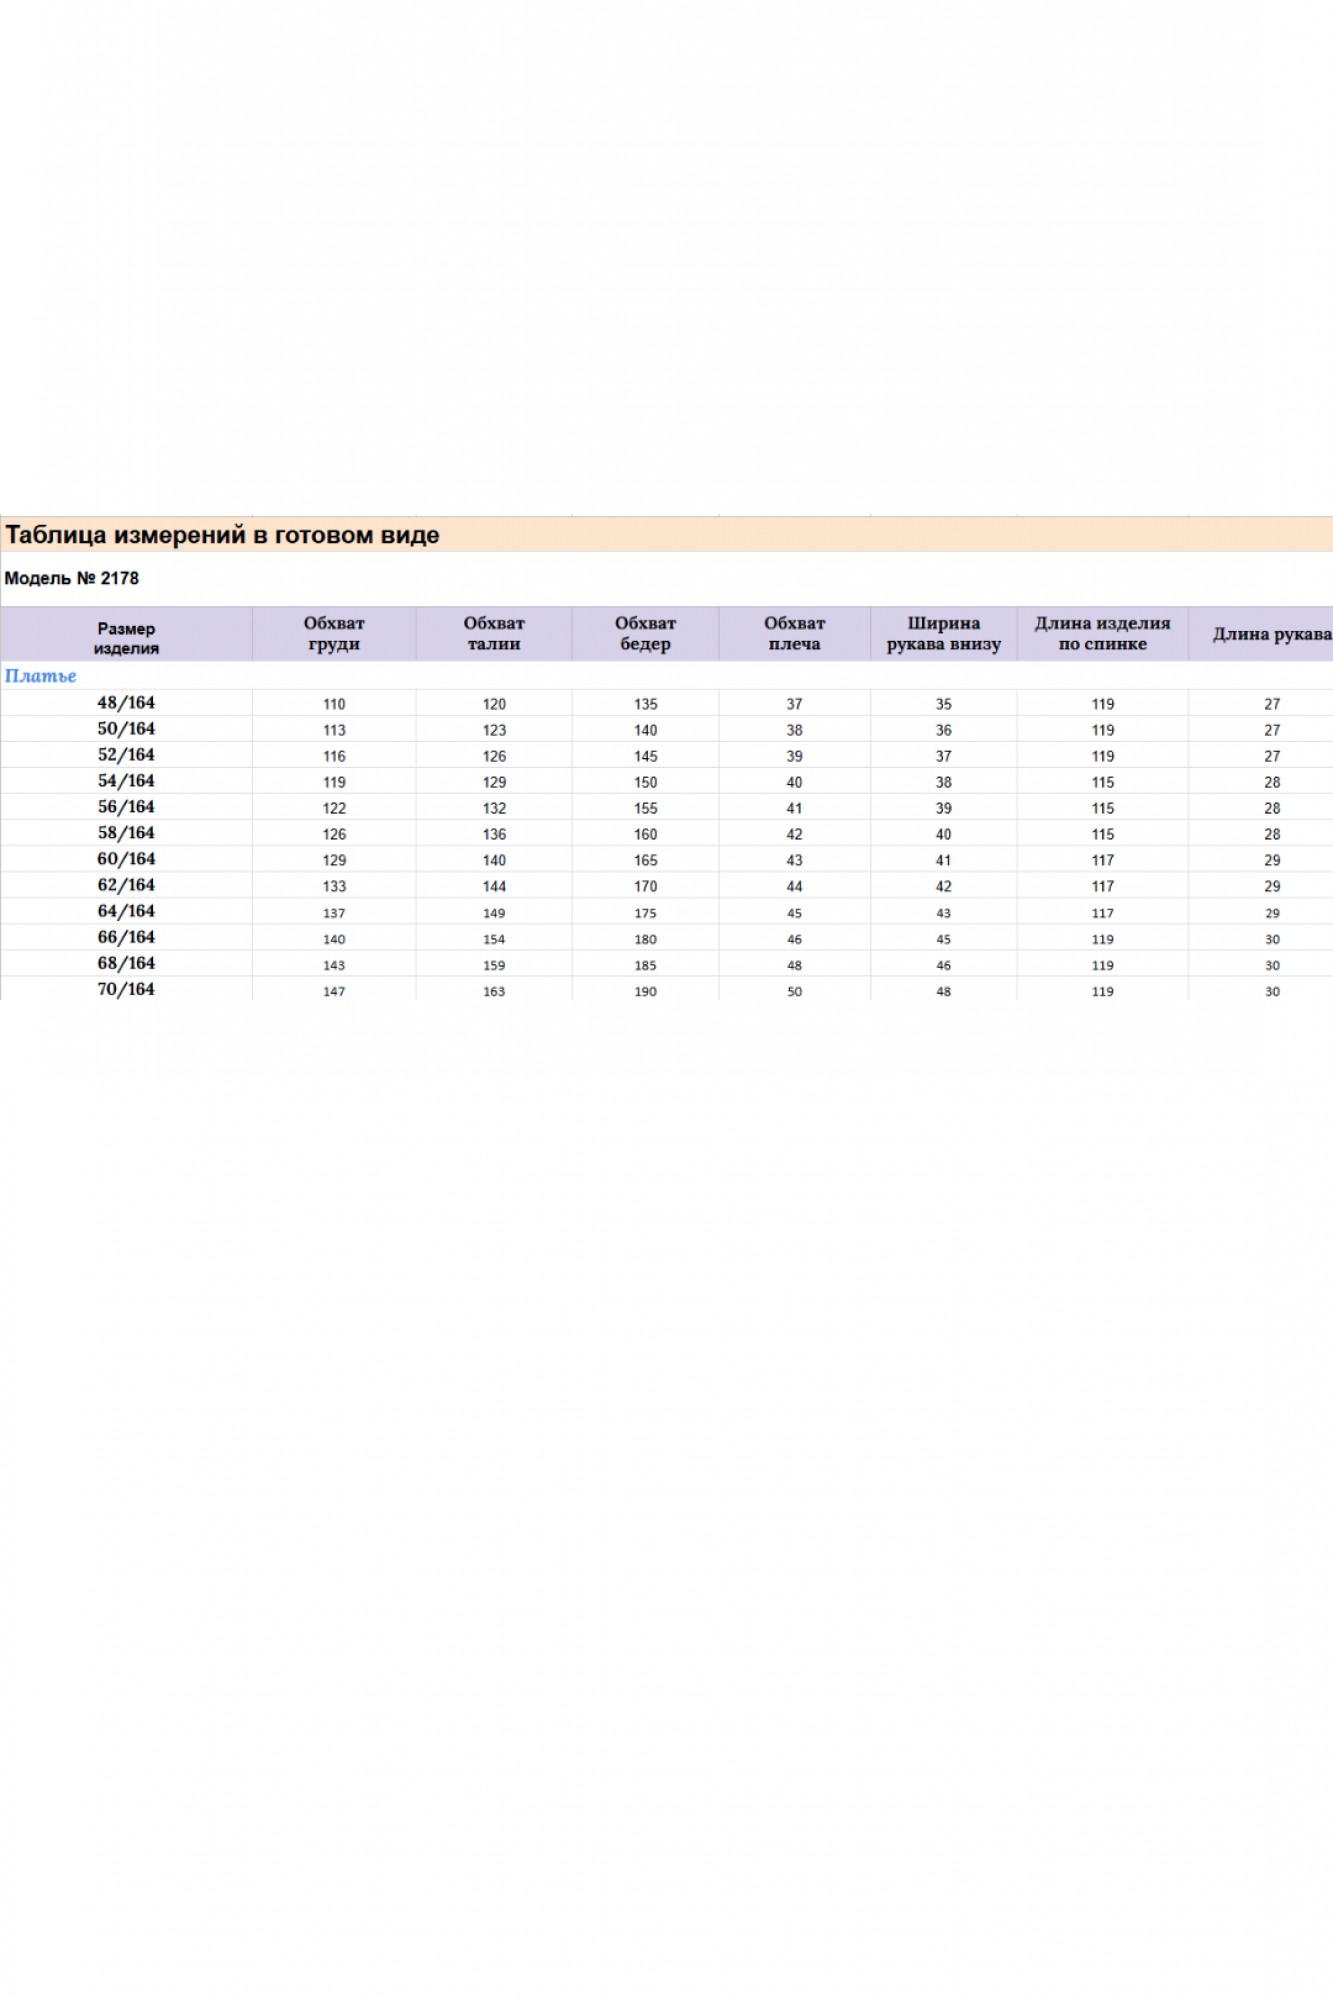
Task: Select the 'Длина рукава' column header
Action: (1271, 634)
